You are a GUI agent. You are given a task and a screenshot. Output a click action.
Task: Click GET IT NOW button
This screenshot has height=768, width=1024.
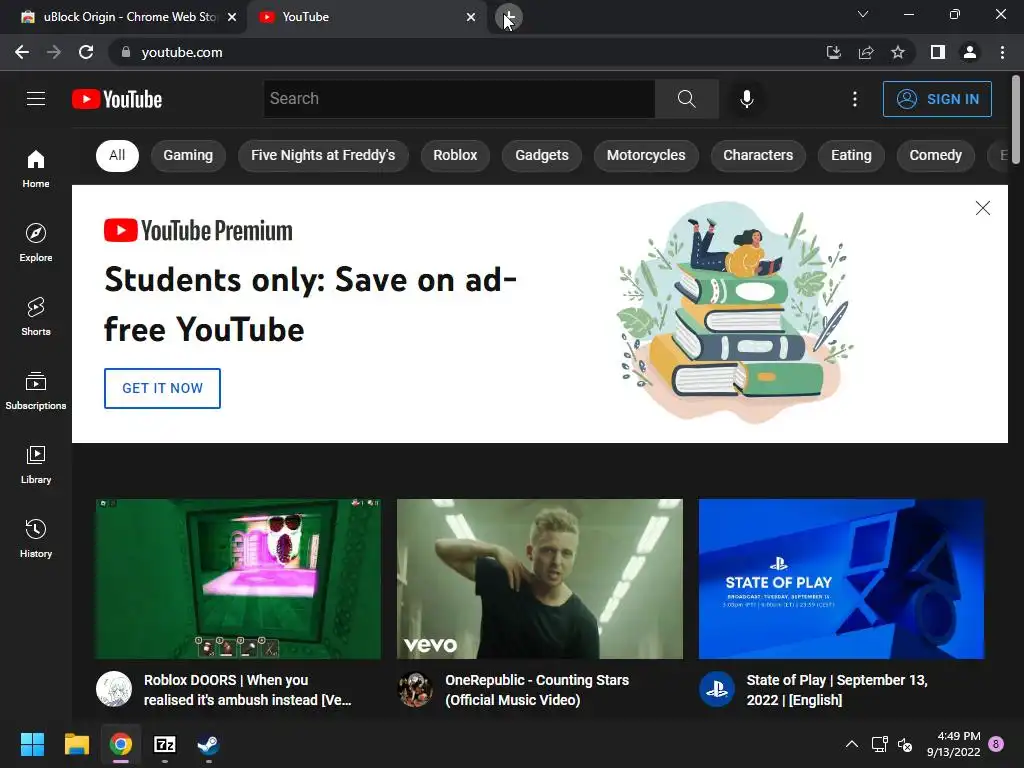pos(162,388)
